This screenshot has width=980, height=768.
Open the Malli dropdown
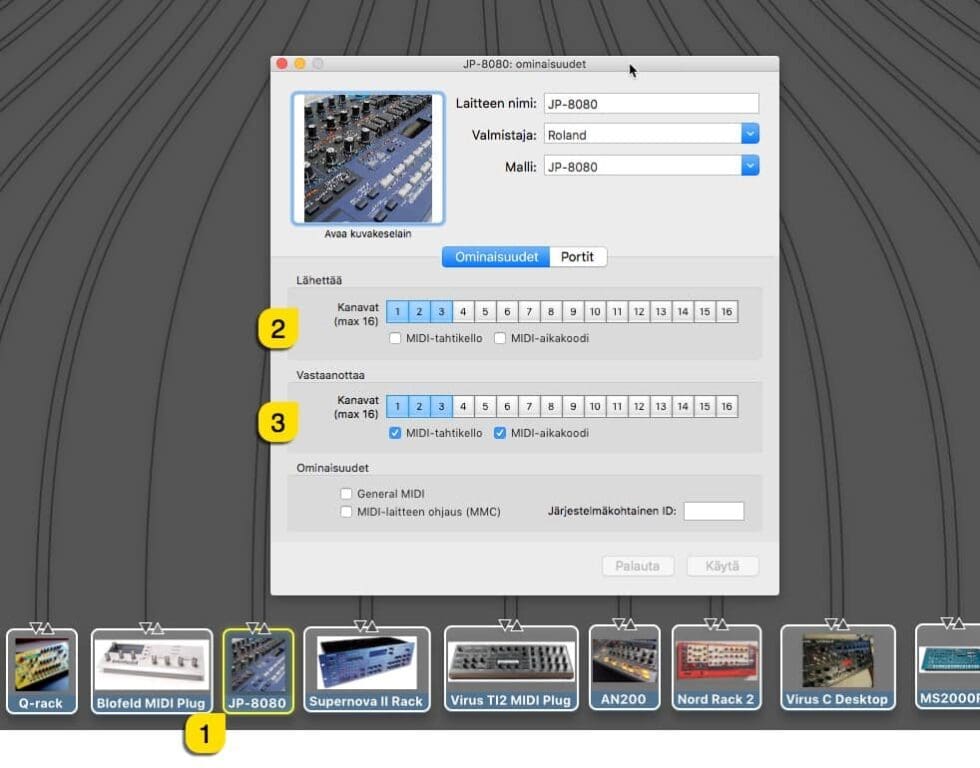[750, 166]
